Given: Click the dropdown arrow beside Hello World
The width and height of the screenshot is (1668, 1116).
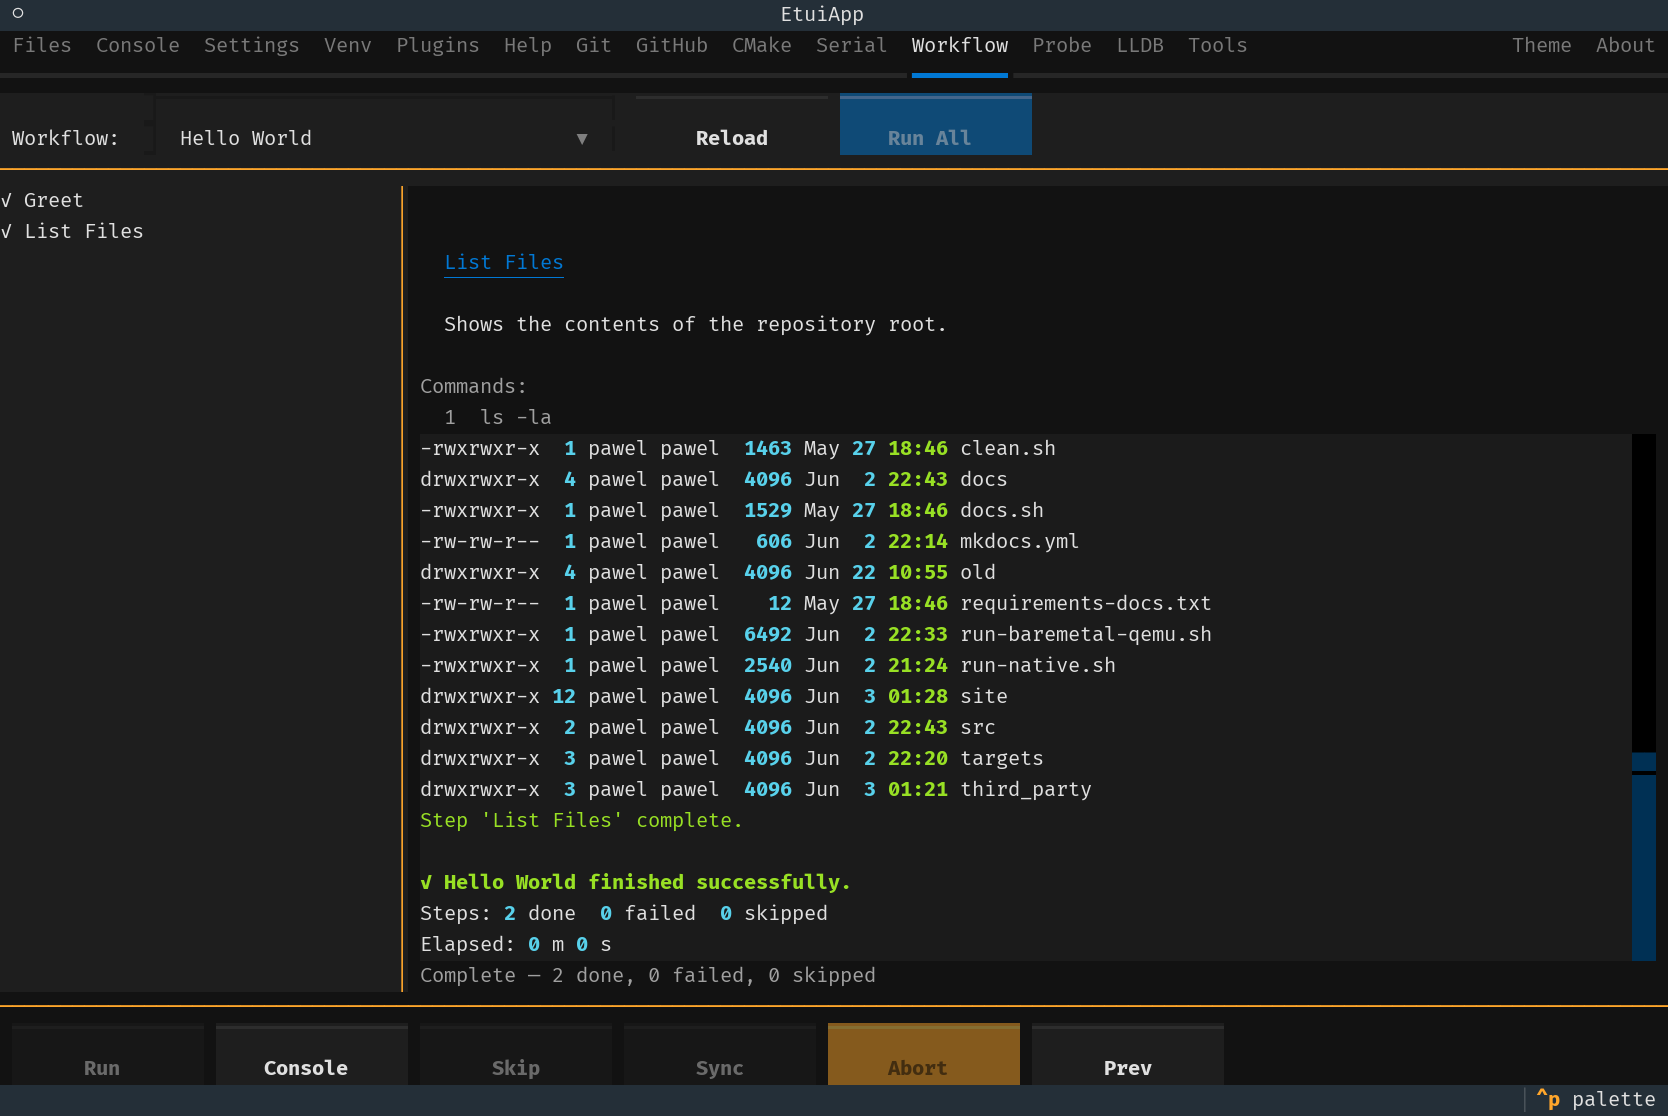Looking at the screenshot, I should tap(582, 138).
